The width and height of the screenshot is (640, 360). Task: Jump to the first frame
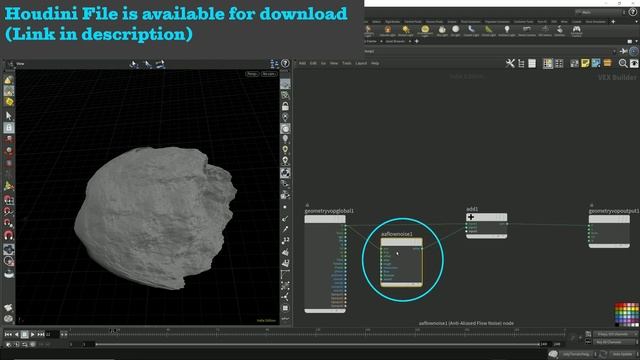(8, 334)
